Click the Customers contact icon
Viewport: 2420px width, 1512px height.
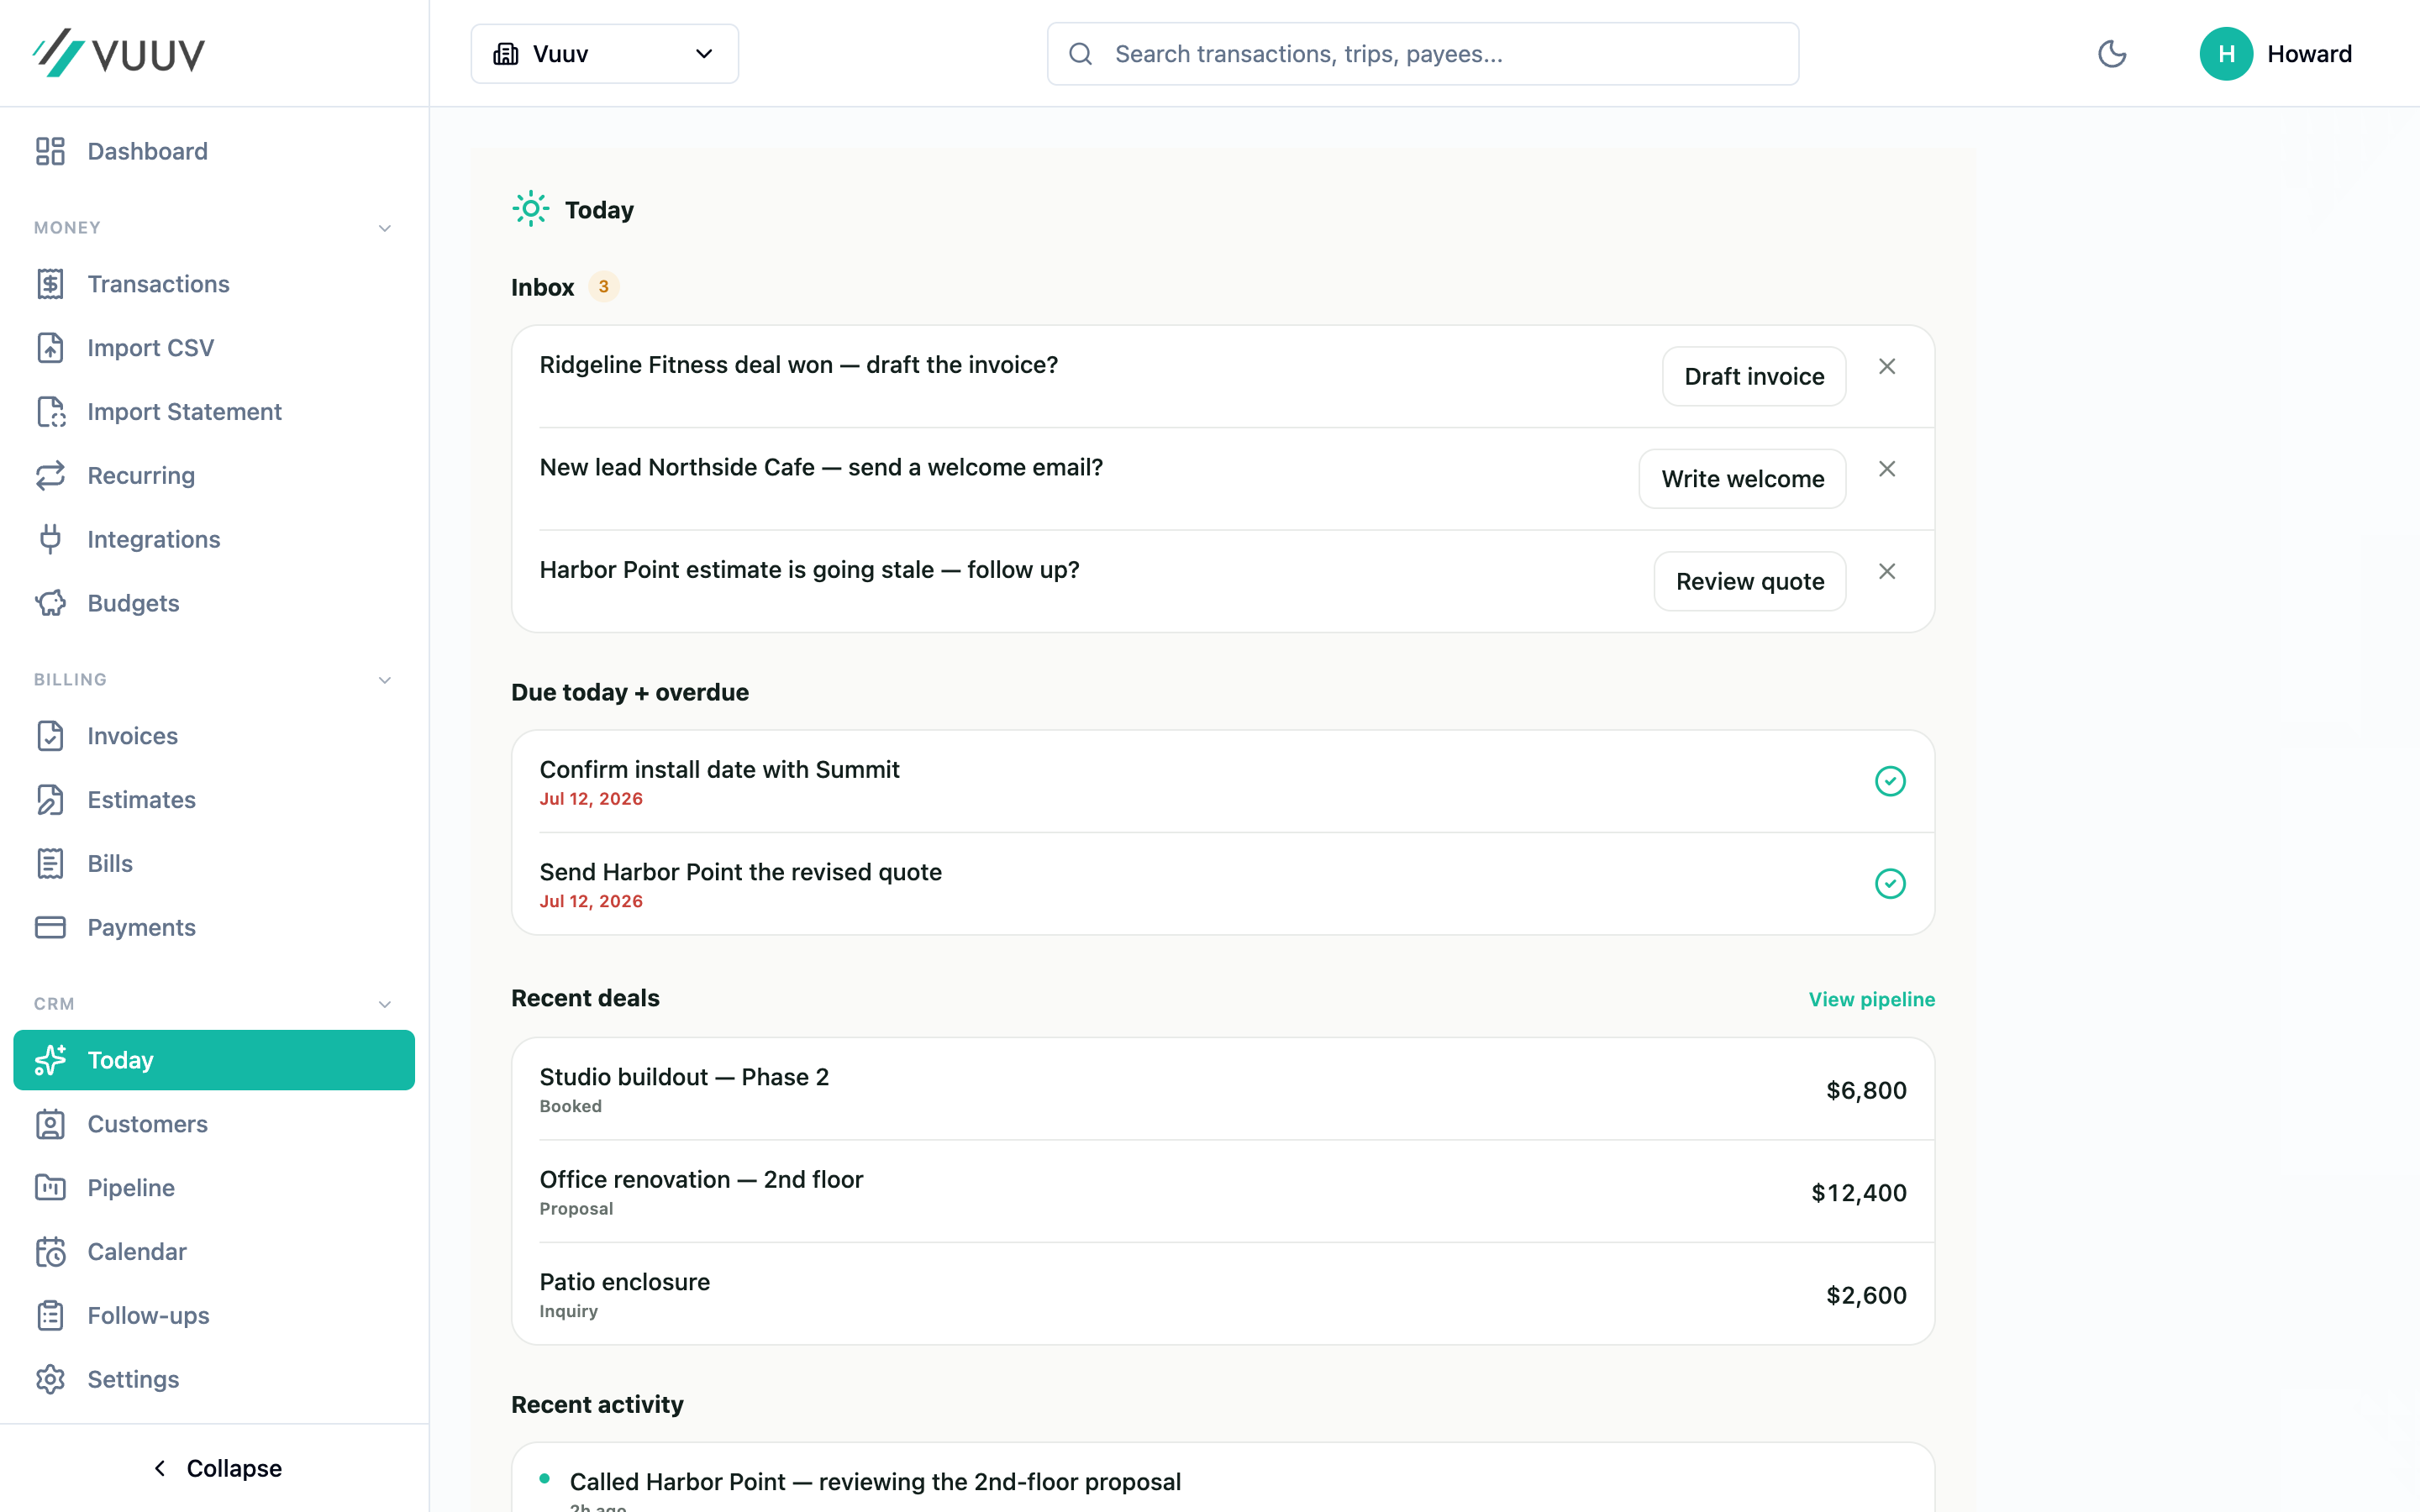[50, 1124]
